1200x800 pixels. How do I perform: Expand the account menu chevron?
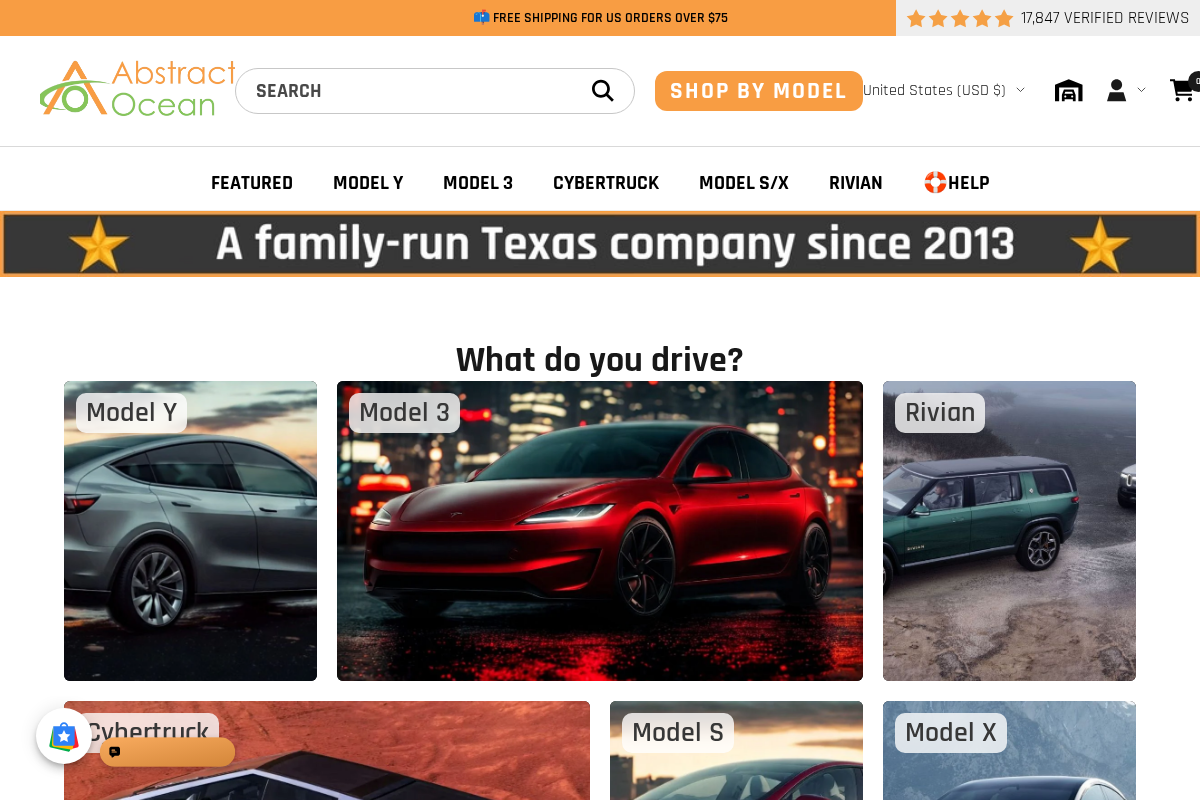click(x=1141, y=91)
